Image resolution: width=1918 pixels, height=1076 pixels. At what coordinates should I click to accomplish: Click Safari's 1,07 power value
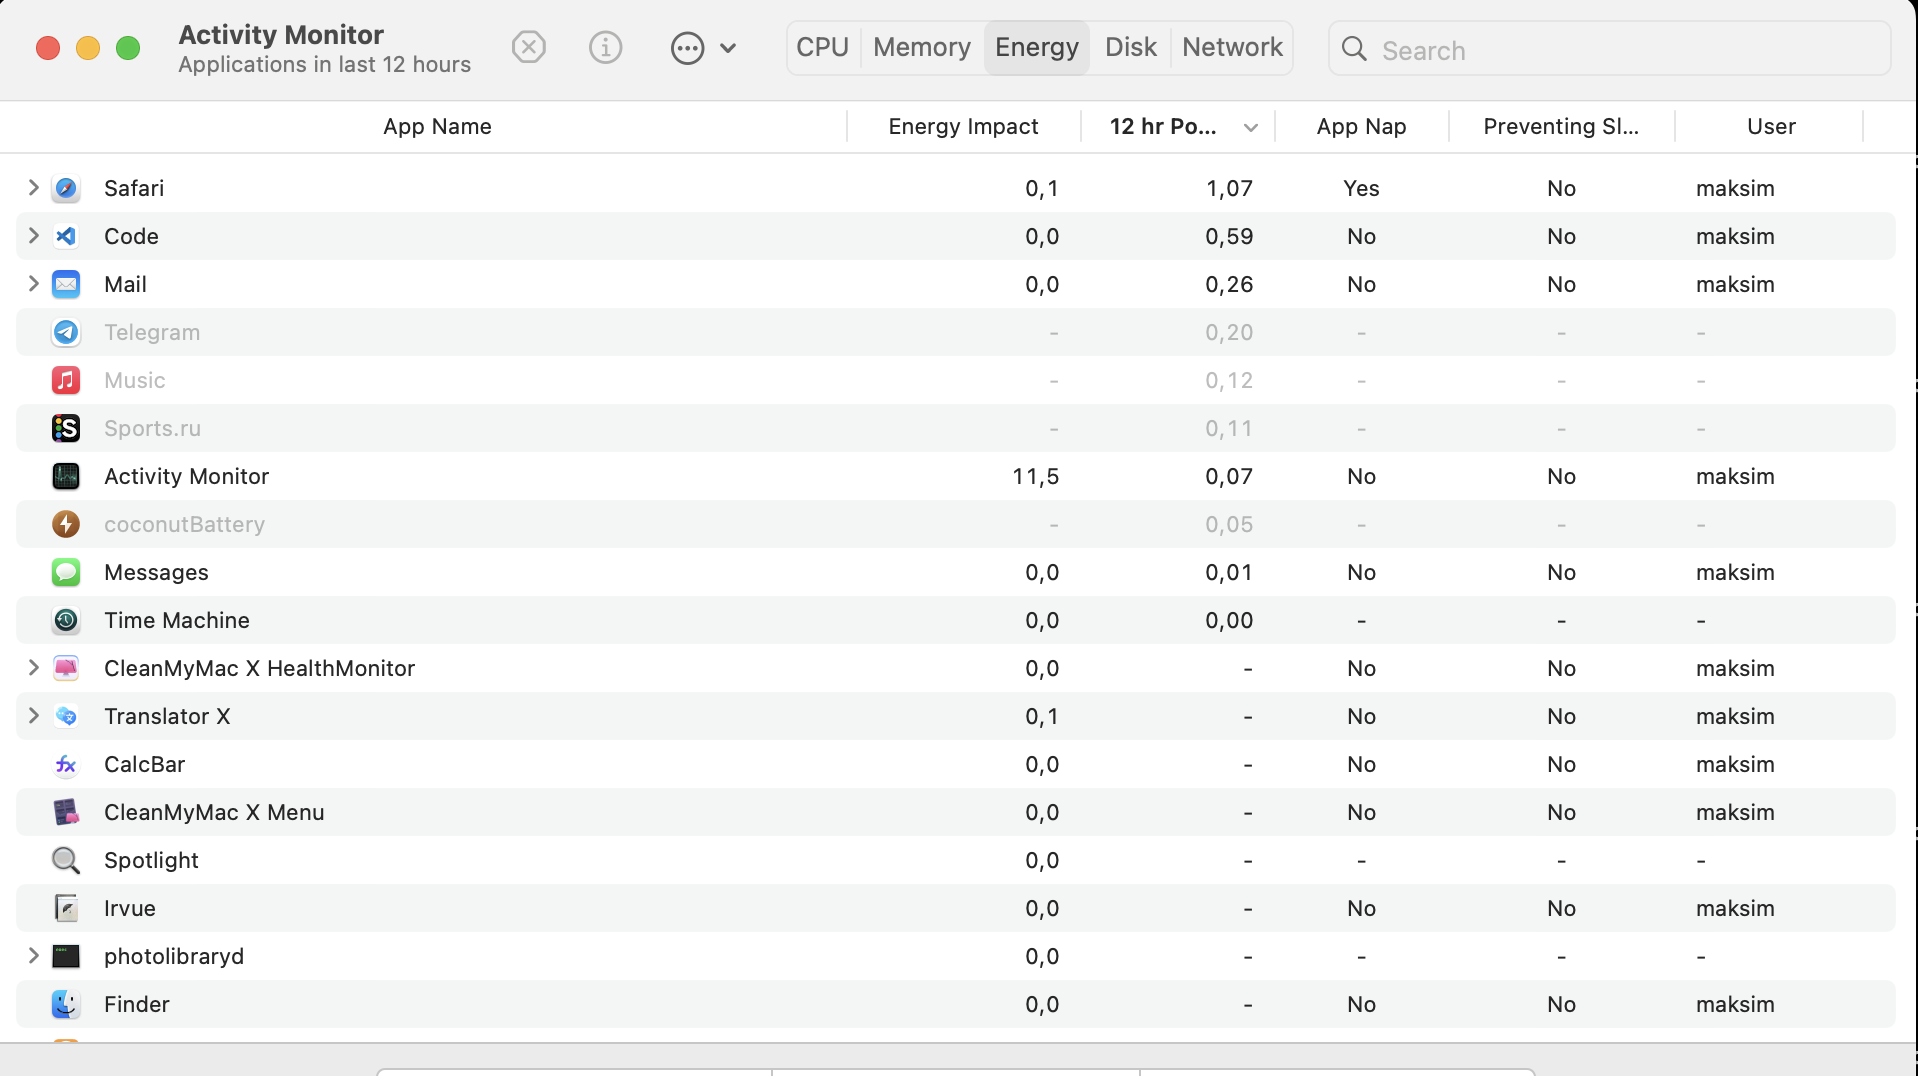click(1229, 189)
